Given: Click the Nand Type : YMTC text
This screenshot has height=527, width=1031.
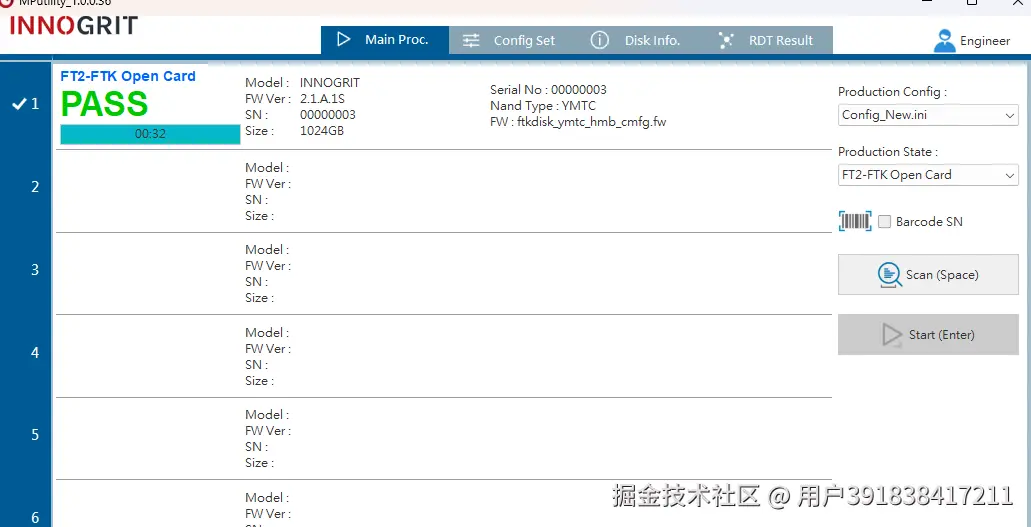Looking at the screenshot, I should click(543, 106).
